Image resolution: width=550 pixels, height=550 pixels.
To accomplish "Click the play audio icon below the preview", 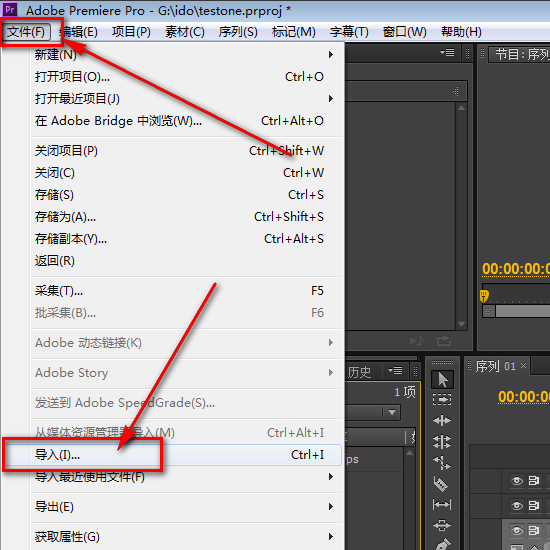I will [417, 341].
